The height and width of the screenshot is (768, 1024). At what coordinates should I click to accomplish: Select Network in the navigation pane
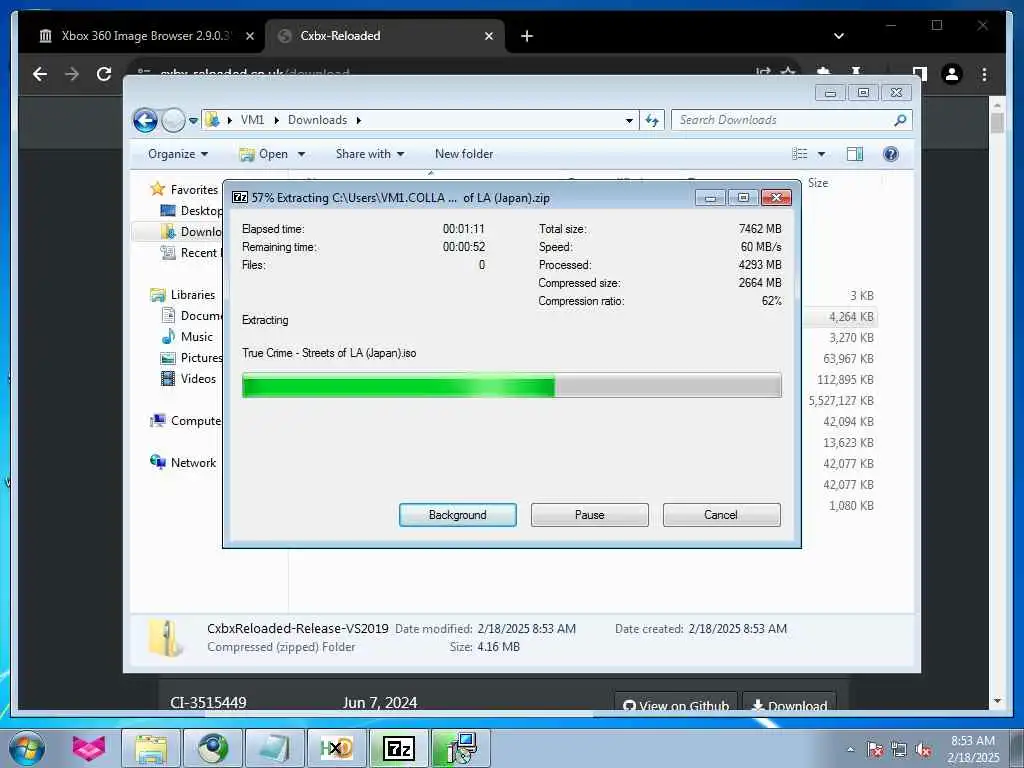point(183,463)
